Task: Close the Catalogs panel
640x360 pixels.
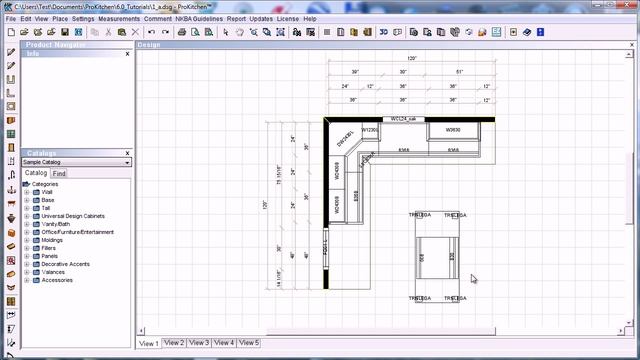Action: [127, 153]
